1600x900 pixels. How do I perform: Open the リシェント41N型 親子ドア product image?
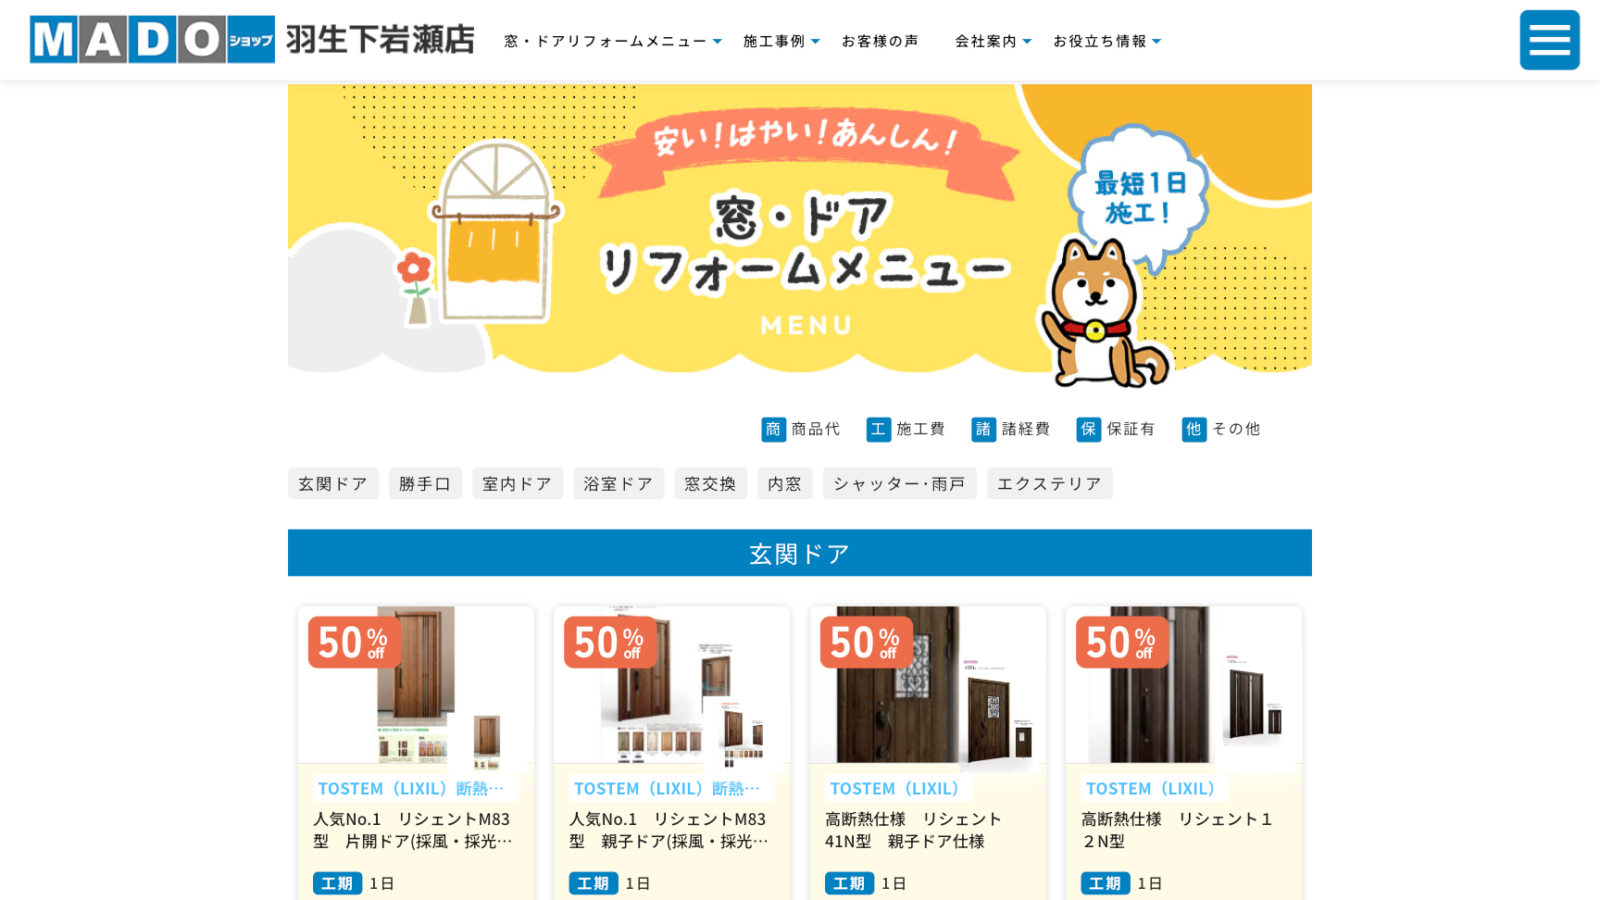pos(928,685)
